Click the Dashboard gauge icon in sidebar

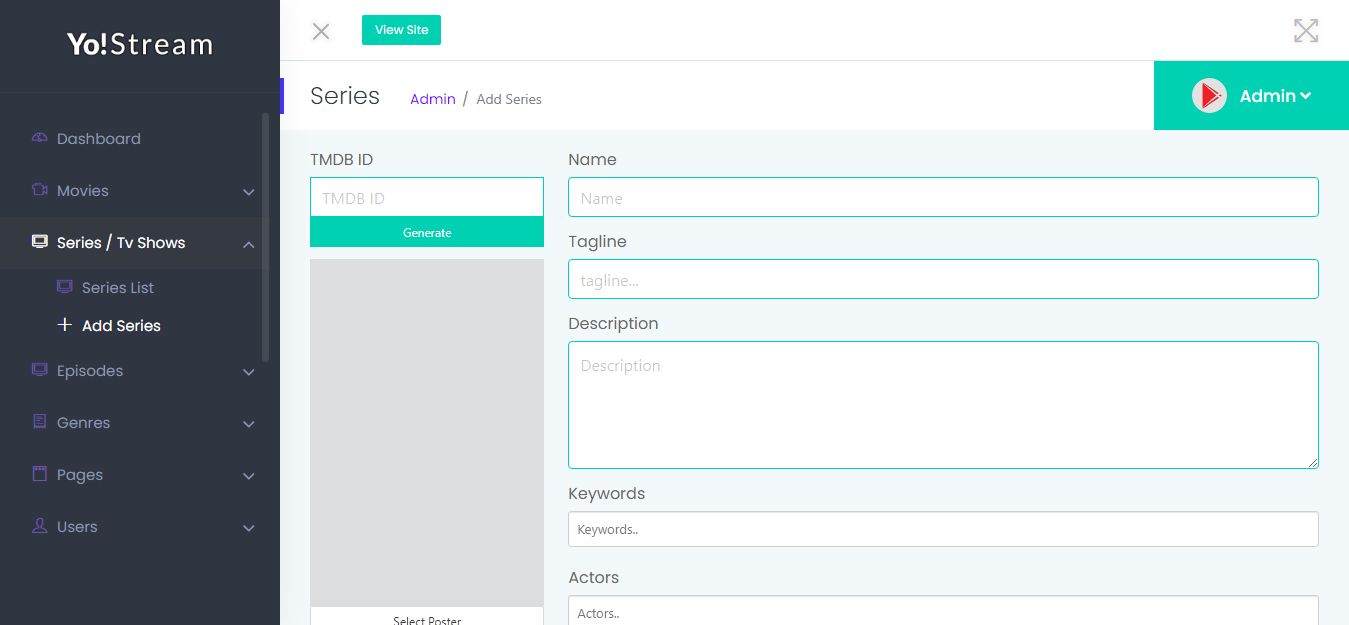[x=40, y=138]
